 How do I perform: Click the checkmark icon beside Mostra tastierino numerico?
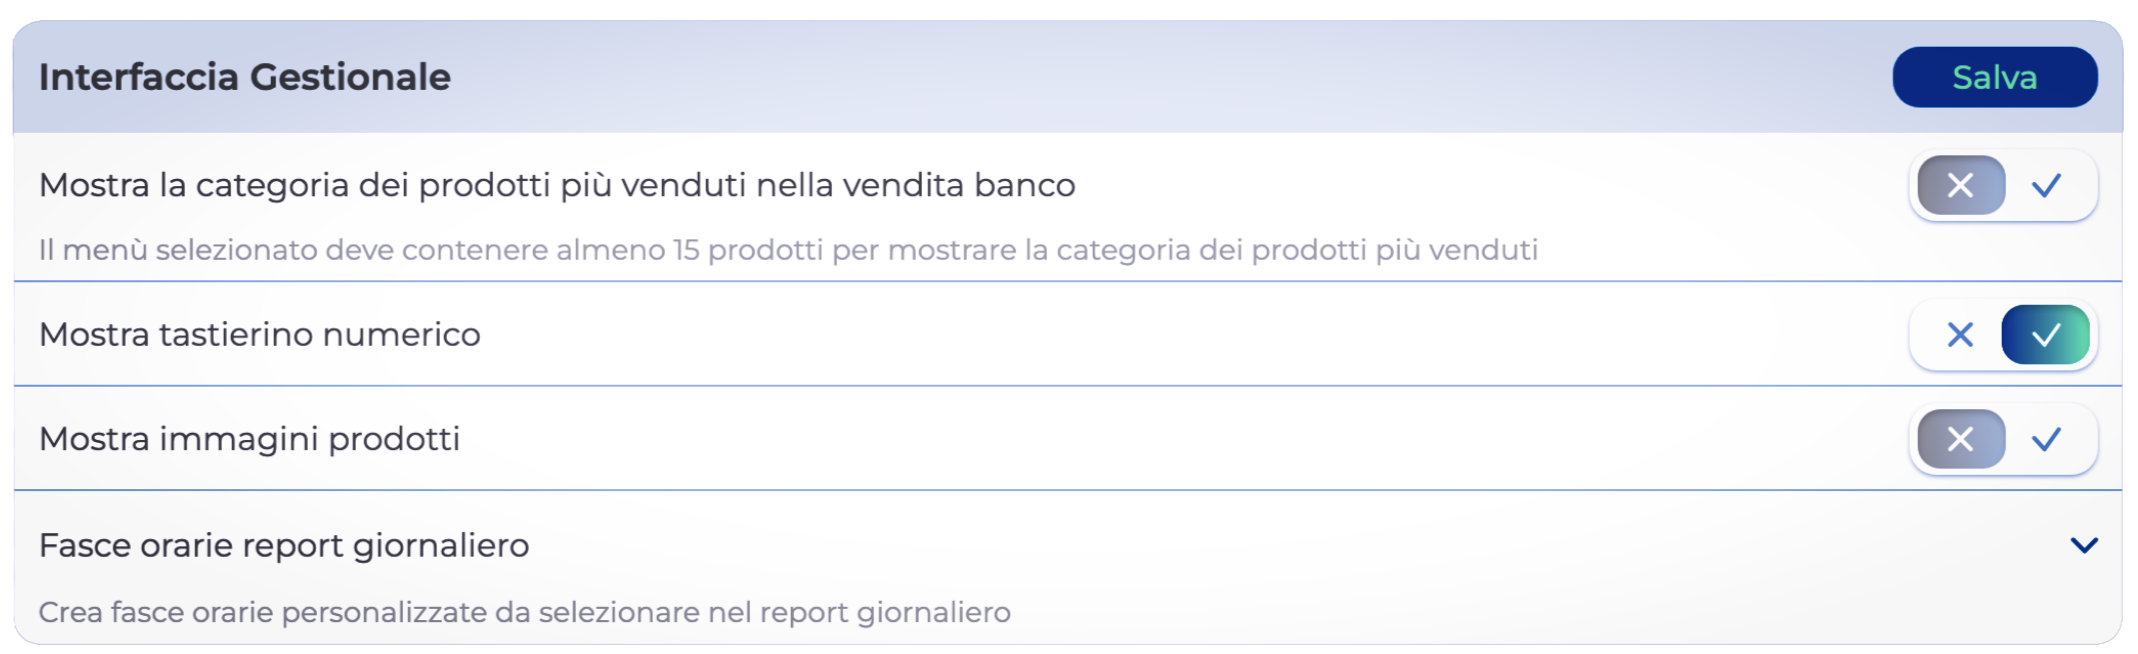click(x=2046, y=335)
